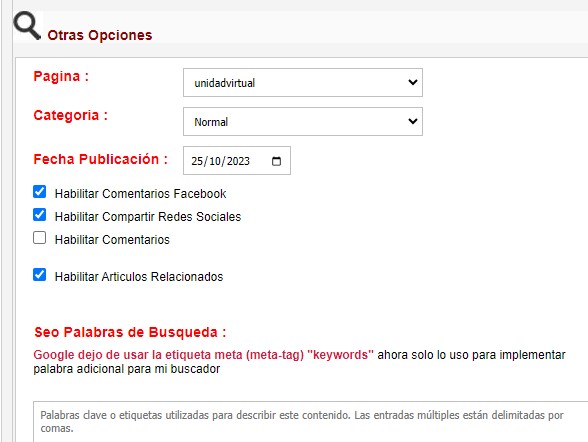This screenshot has height=442, width=588.
Task: Select the year 2023 in the date field
Action: [x=238, y=161]
